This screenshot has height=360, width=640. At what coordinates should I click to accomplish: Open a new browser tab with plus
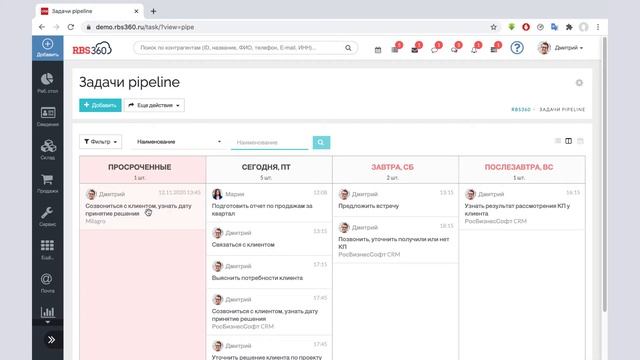(153, 11)
